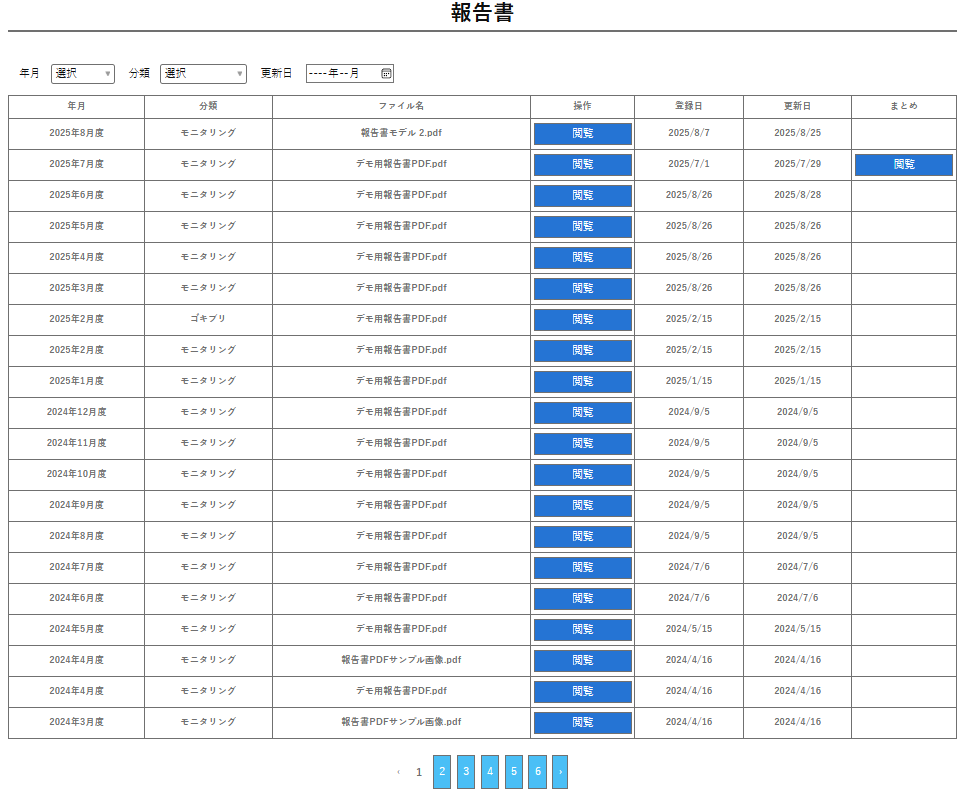View the 報告書モデル 2.pdf report
The width and height of the screenshot is (963, 791).
tap(582, 134)
